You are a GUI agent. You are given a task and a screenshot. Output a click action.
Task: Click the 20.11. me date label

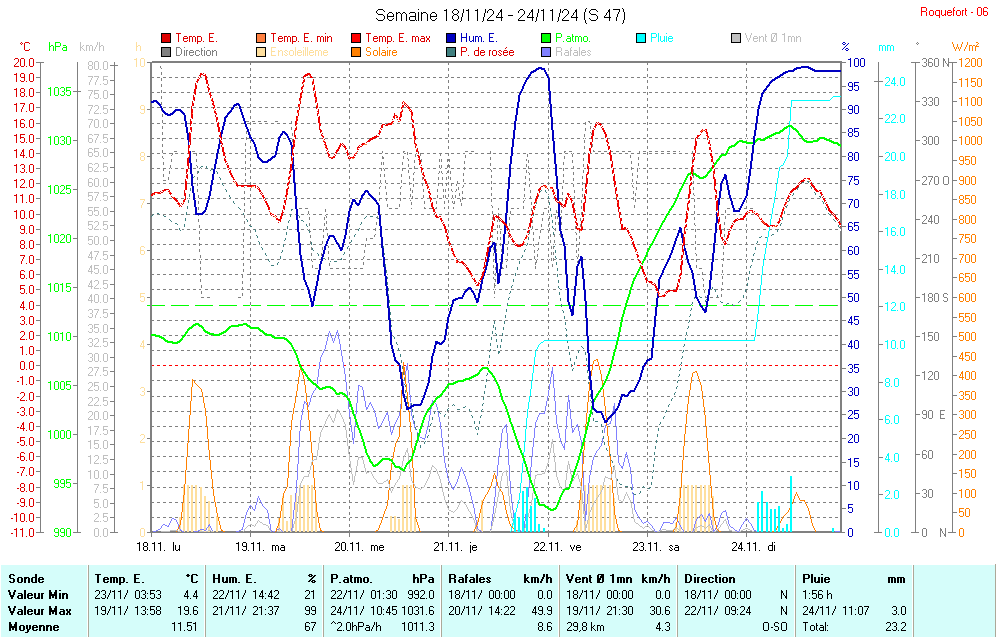360,547
